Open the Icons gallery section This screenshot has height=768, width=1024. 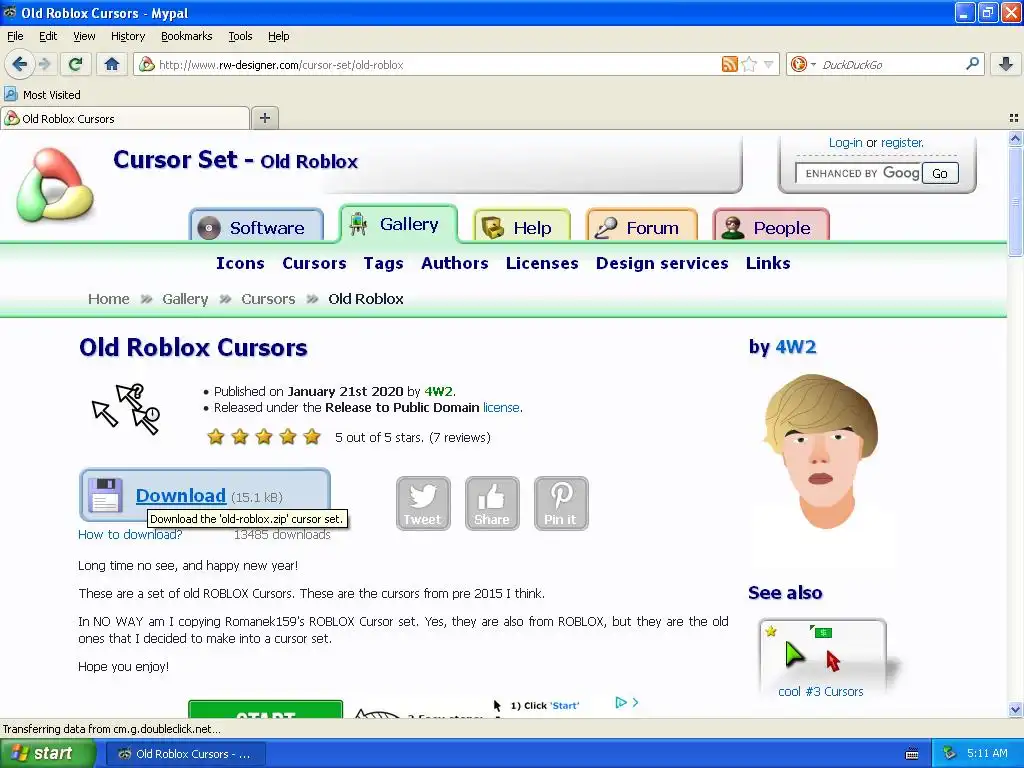240,263
